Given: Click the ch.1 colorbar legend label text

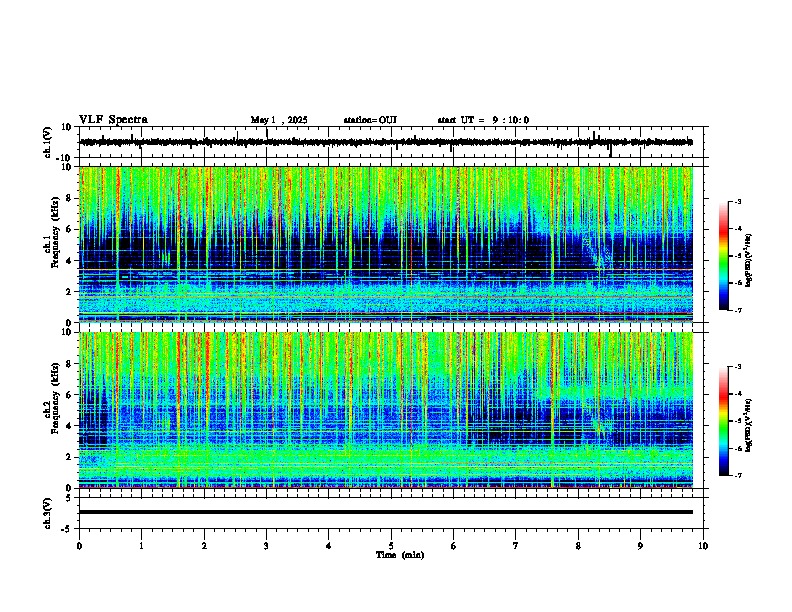Looking at the screenshot, I should 749,261.
